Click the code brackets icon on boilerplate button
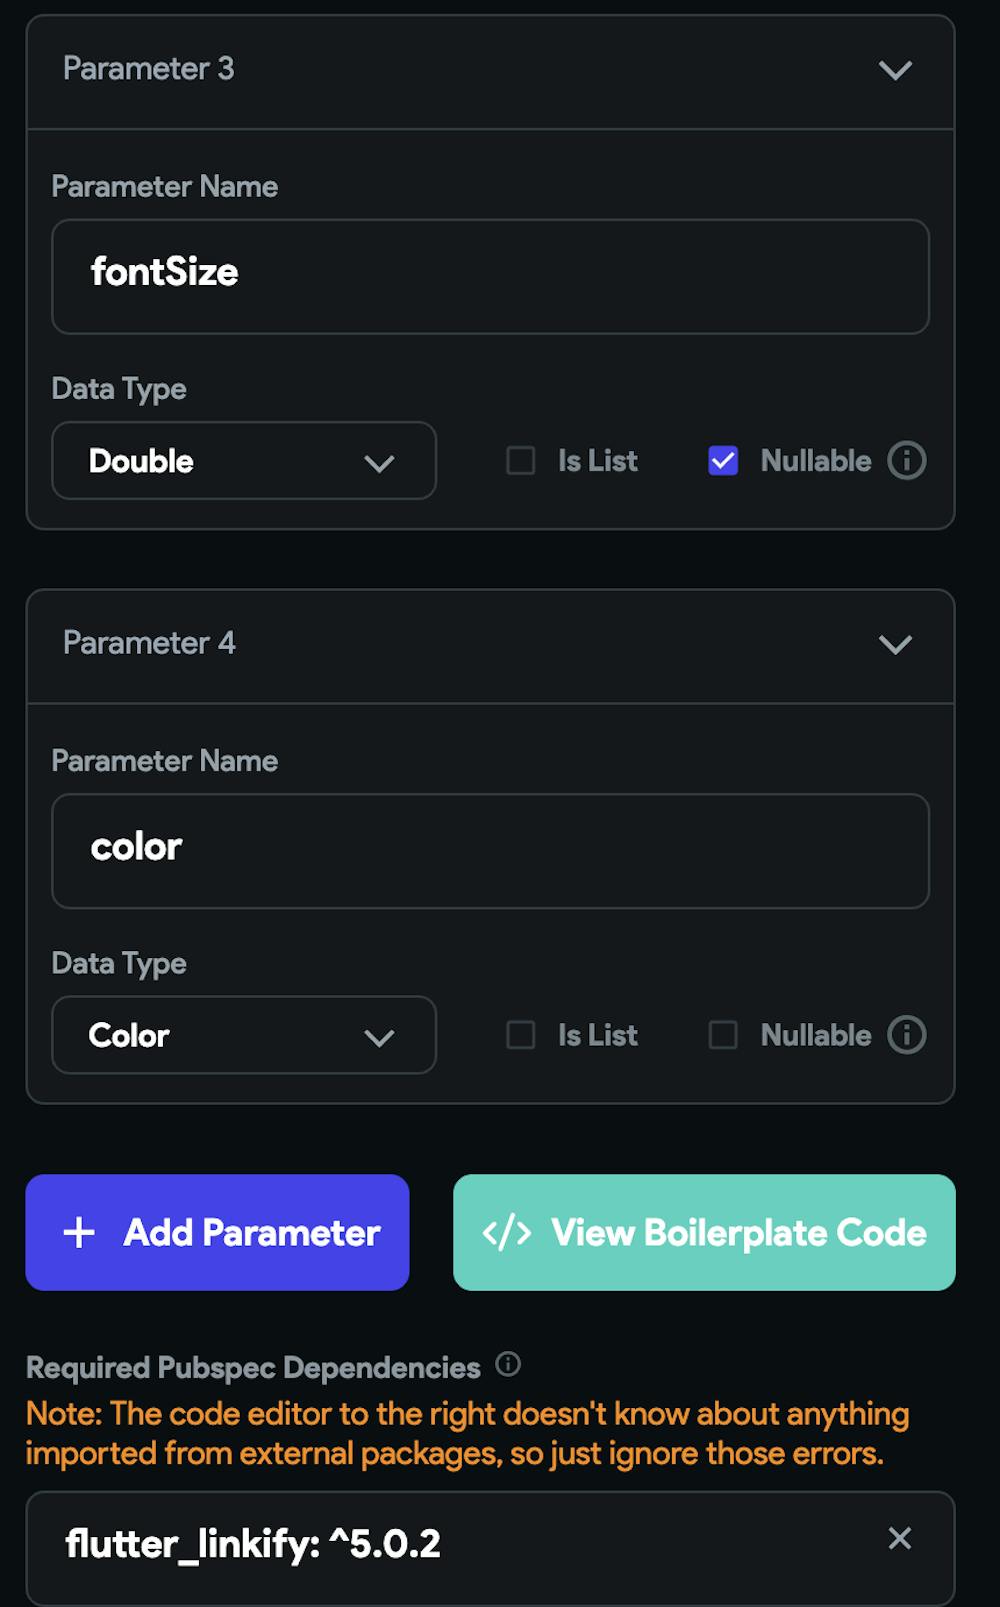Viewport: 1000px width, 1607px height. click(506, 1233)
